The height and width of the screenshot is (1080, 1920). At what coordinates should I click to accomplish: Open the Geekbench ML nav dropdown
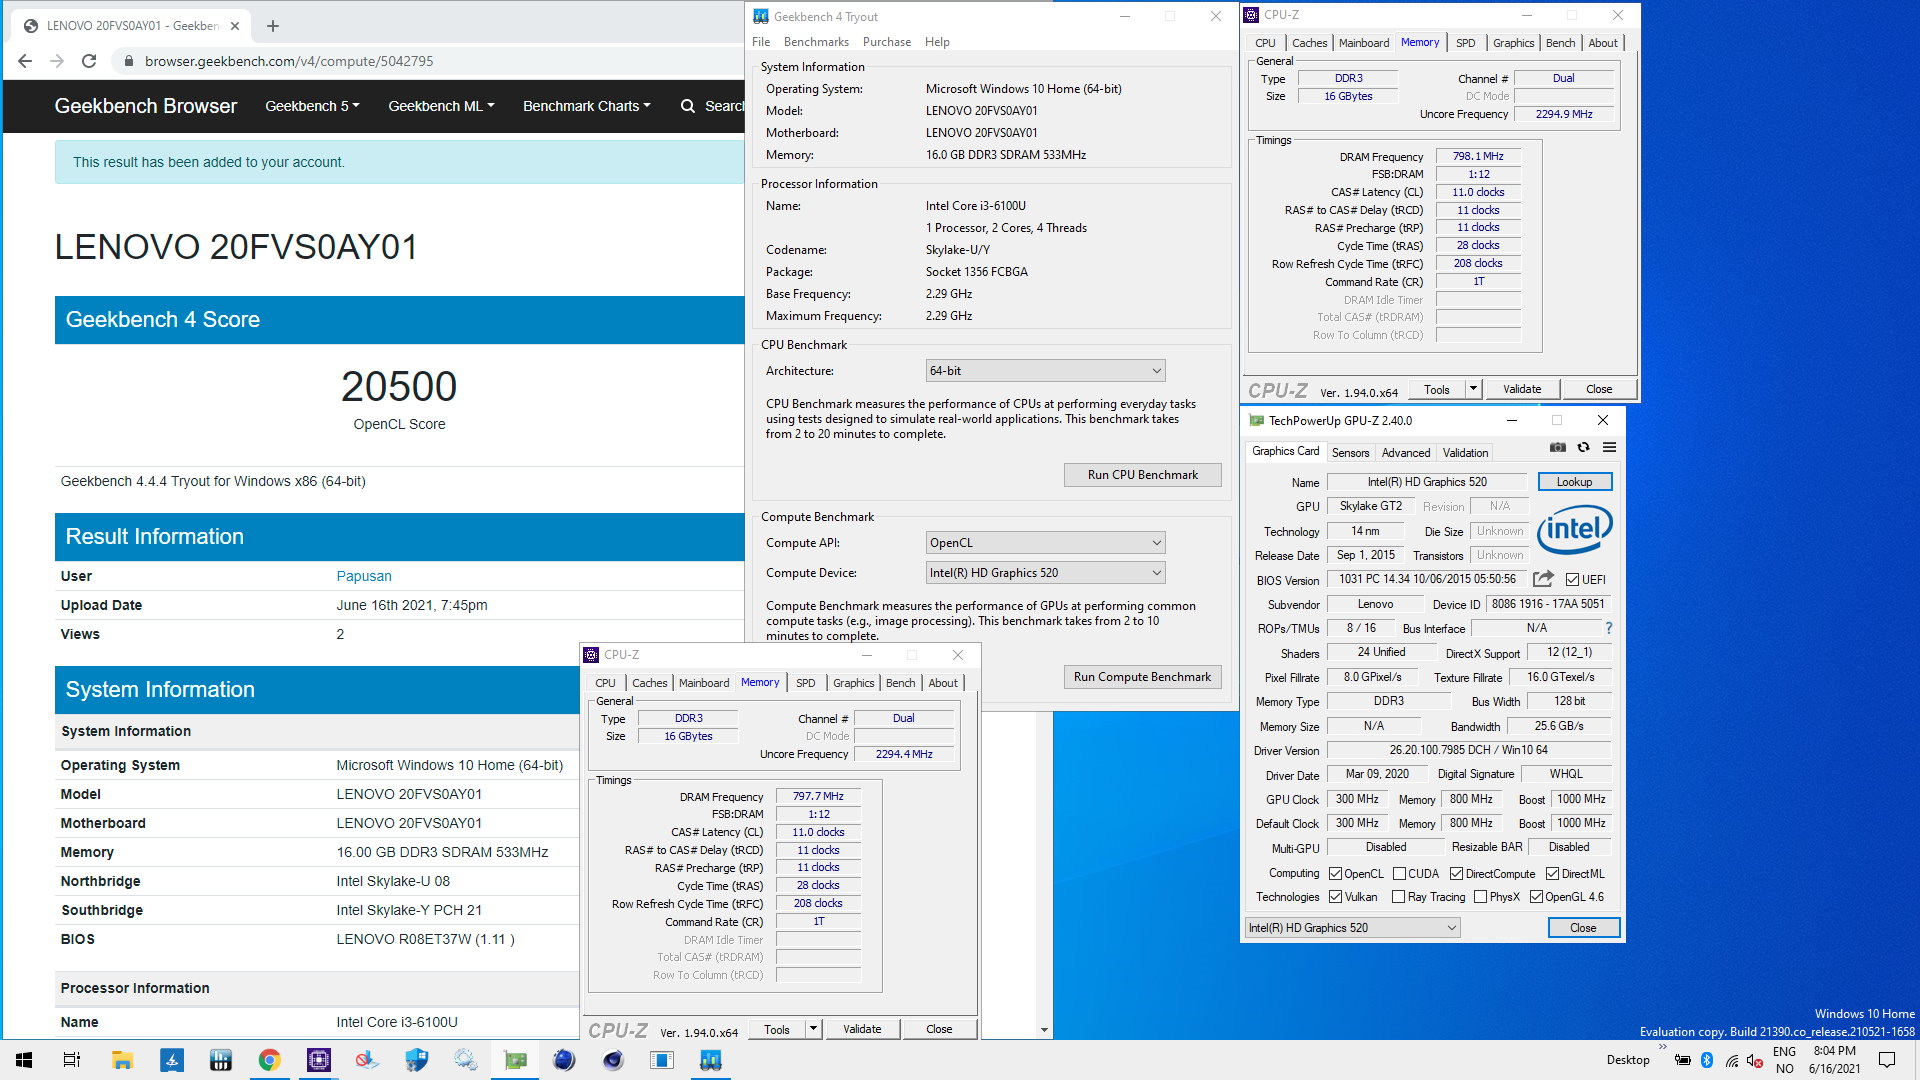(441, 106)
